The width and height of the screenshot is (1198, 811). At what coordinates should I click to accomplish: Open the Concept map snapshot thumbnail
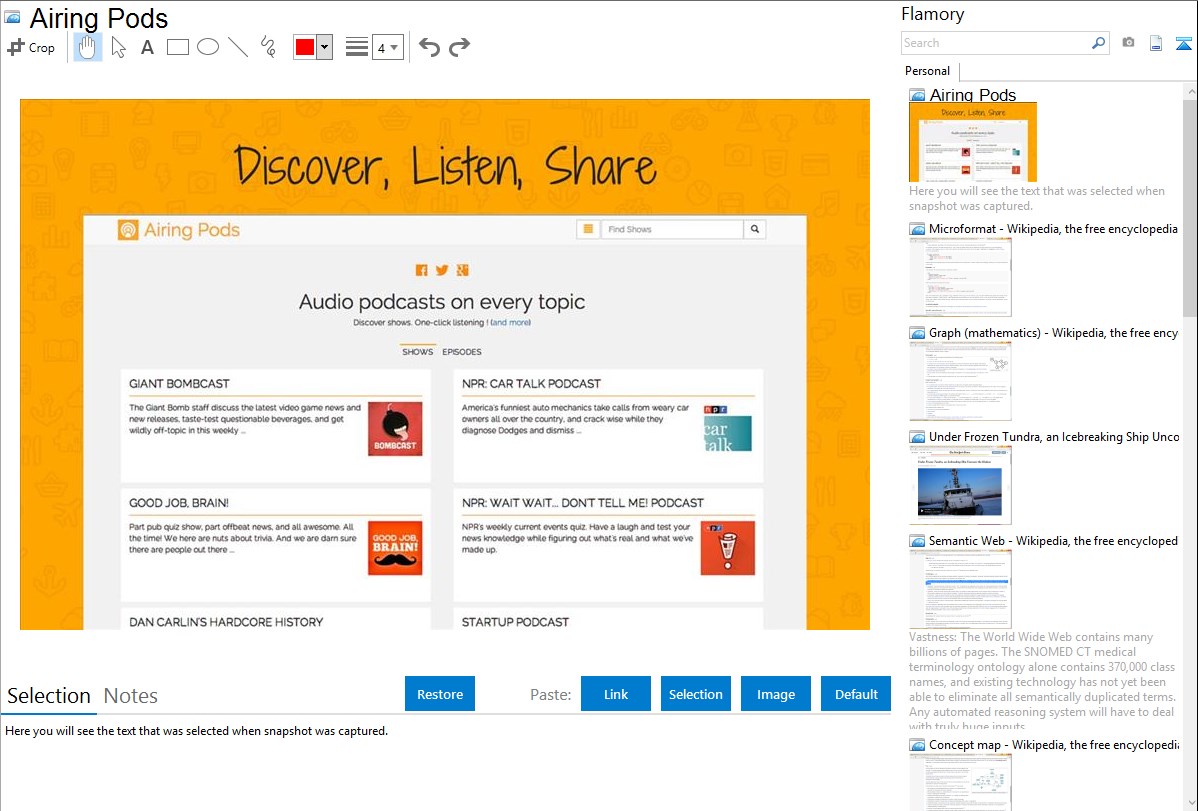click(x=960, y=782)
